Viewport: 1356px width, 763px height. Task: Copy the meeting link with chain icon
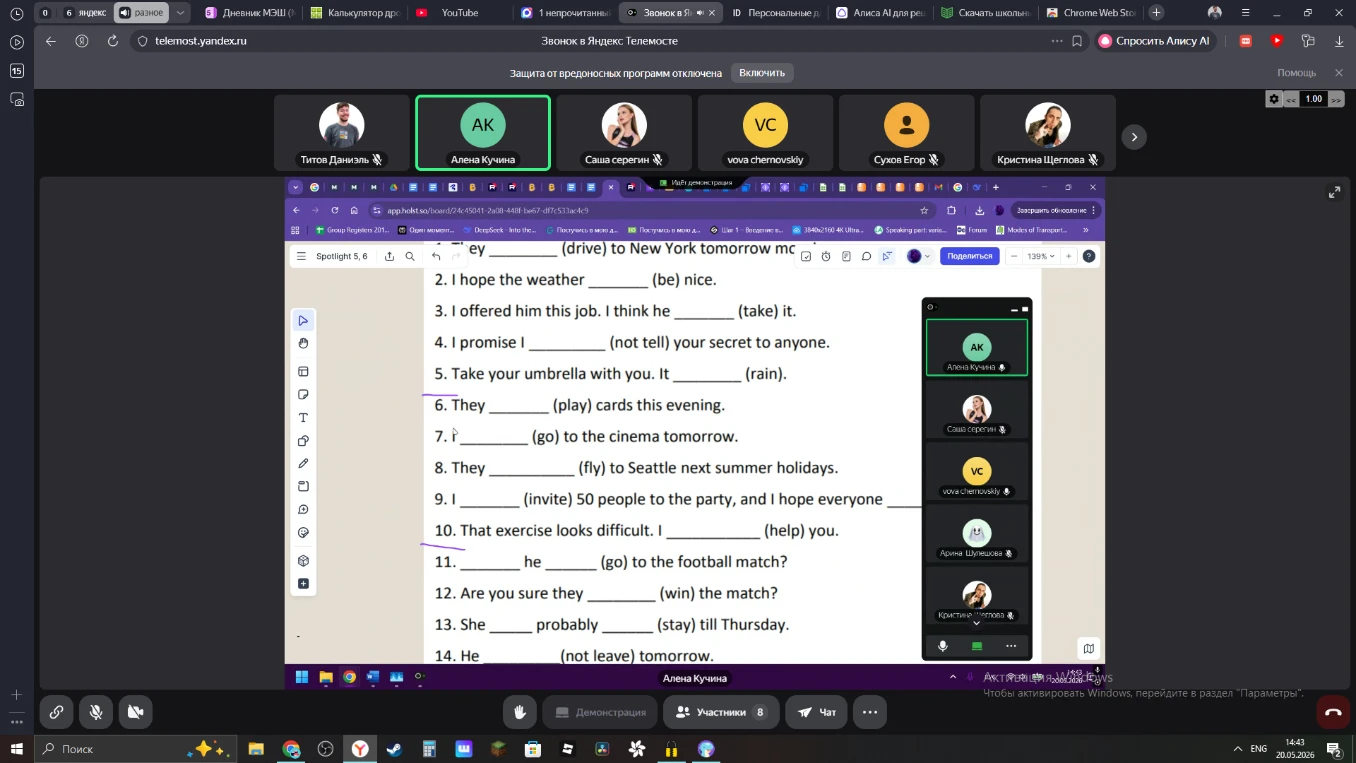(x=56, y=712)
